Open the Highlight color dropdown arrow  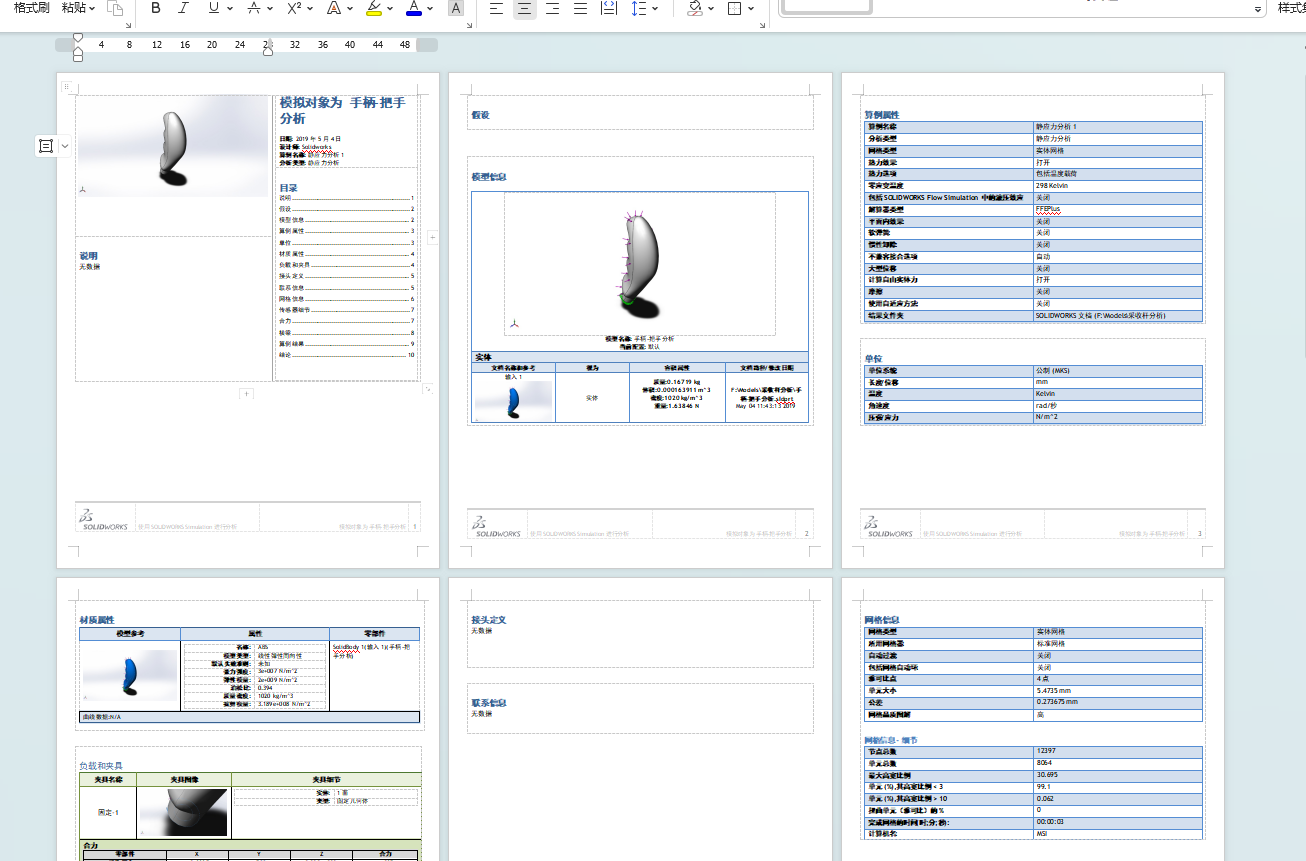coord(391,8)
